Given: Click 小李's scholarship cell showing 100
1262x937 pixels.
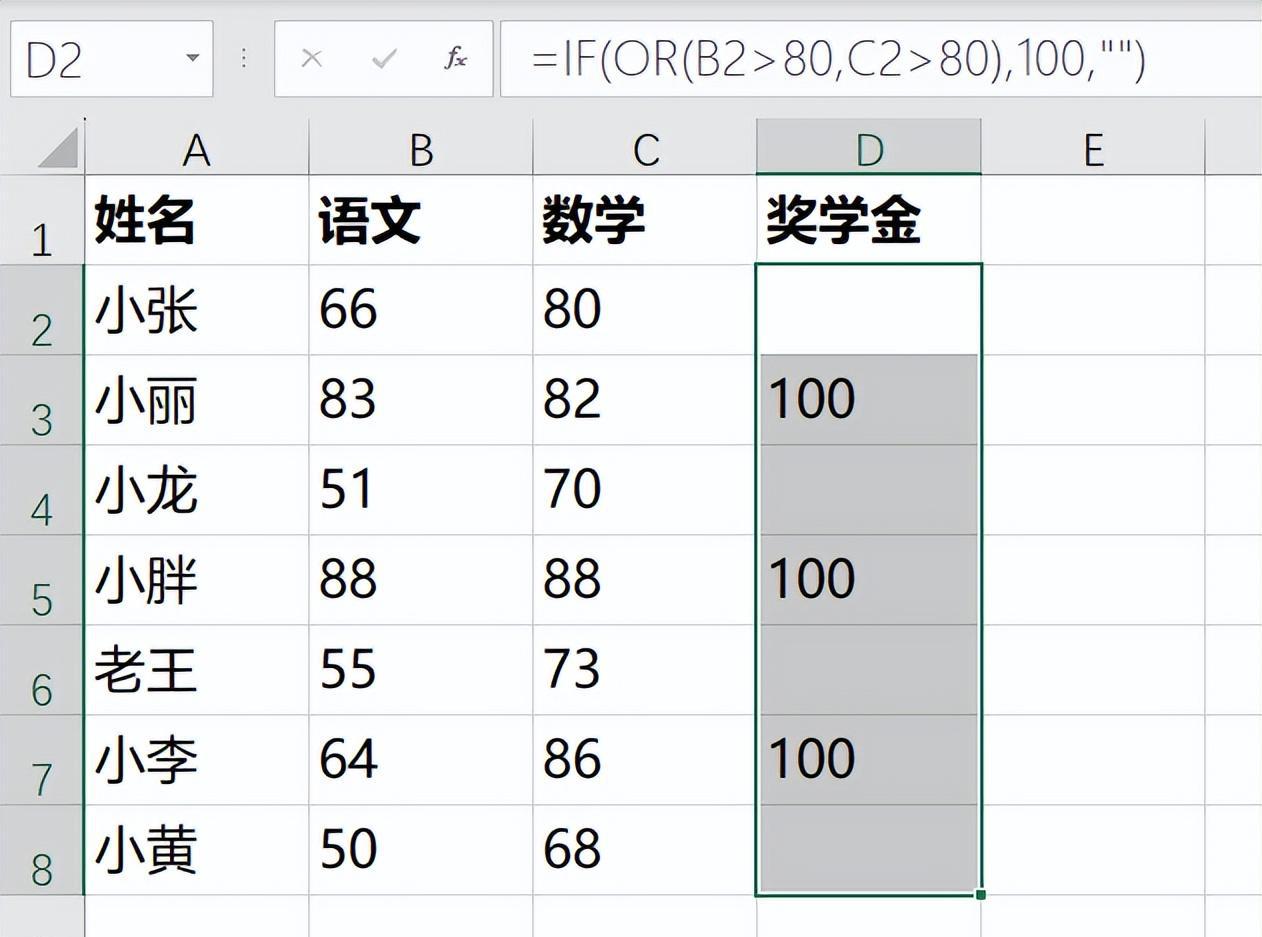Looking at the screenshot, I should coord(869,760).
